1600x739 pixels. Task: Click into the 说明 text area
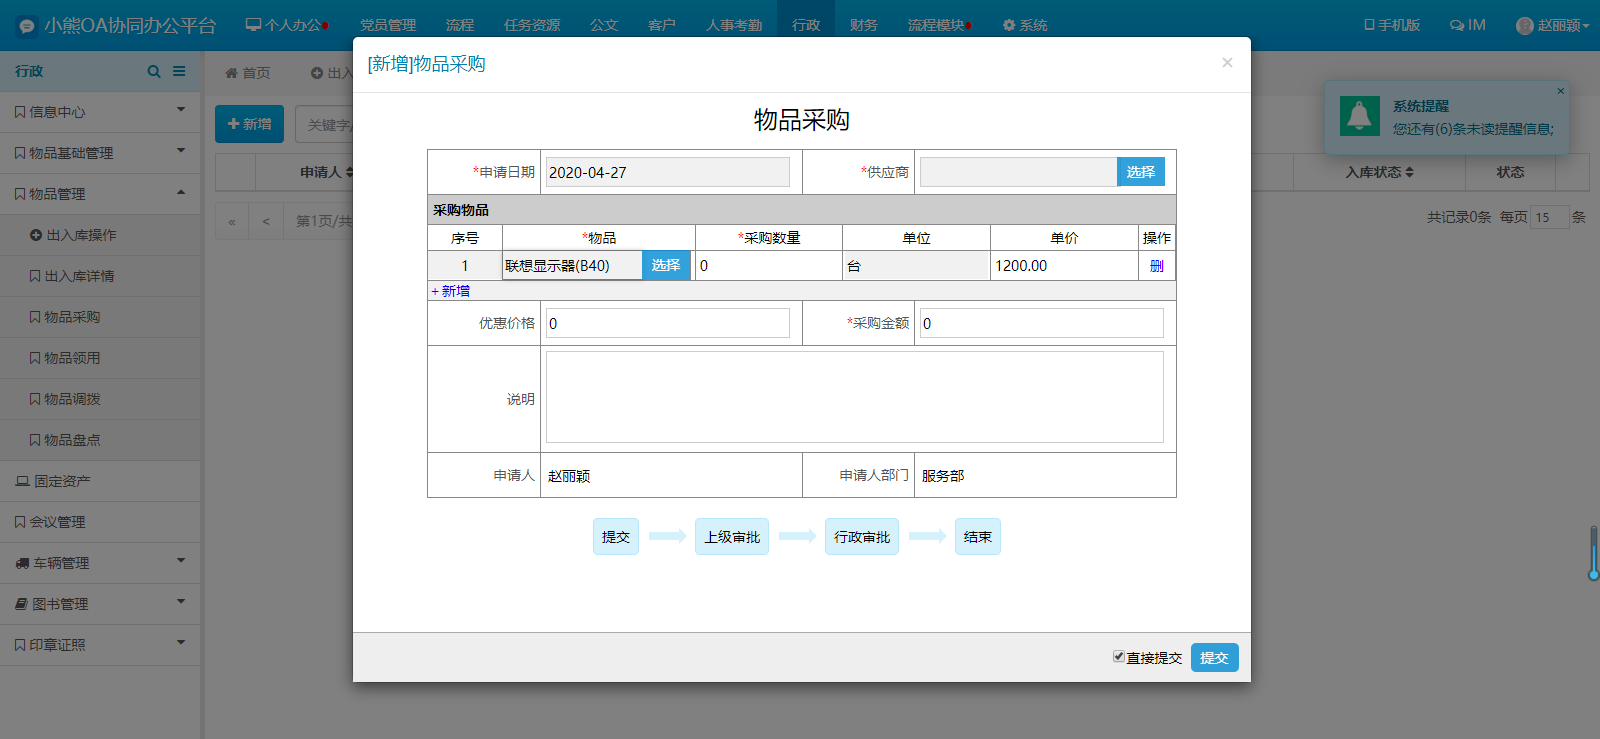tap(855, 397)
